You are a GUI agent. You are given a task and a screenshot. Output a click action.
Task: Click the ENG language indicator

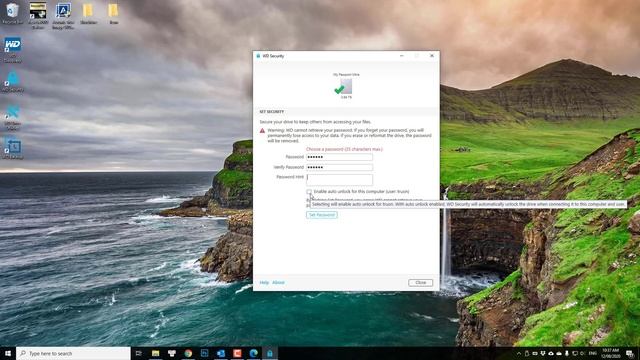click(593, 353)
